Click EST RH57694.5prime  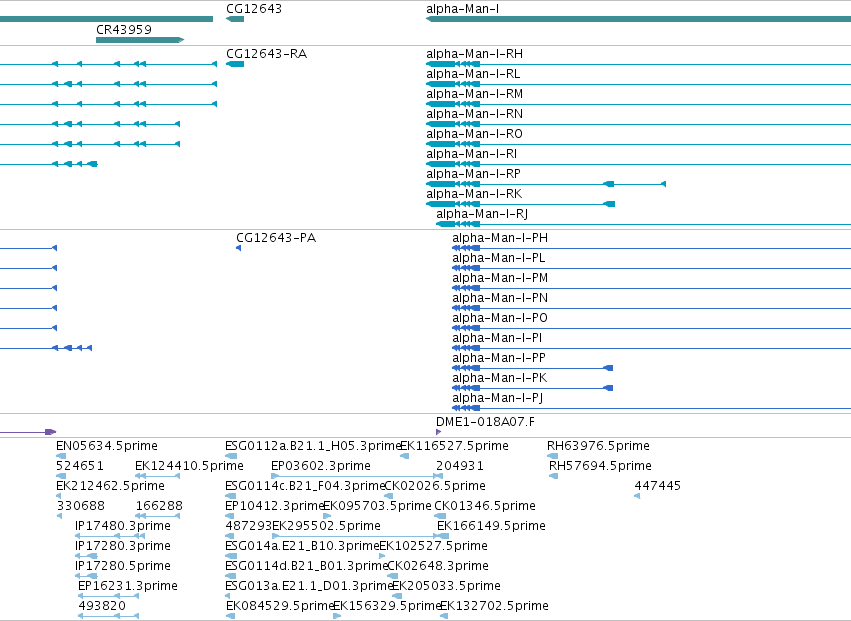pyautogui.click(x=554, y=476)
